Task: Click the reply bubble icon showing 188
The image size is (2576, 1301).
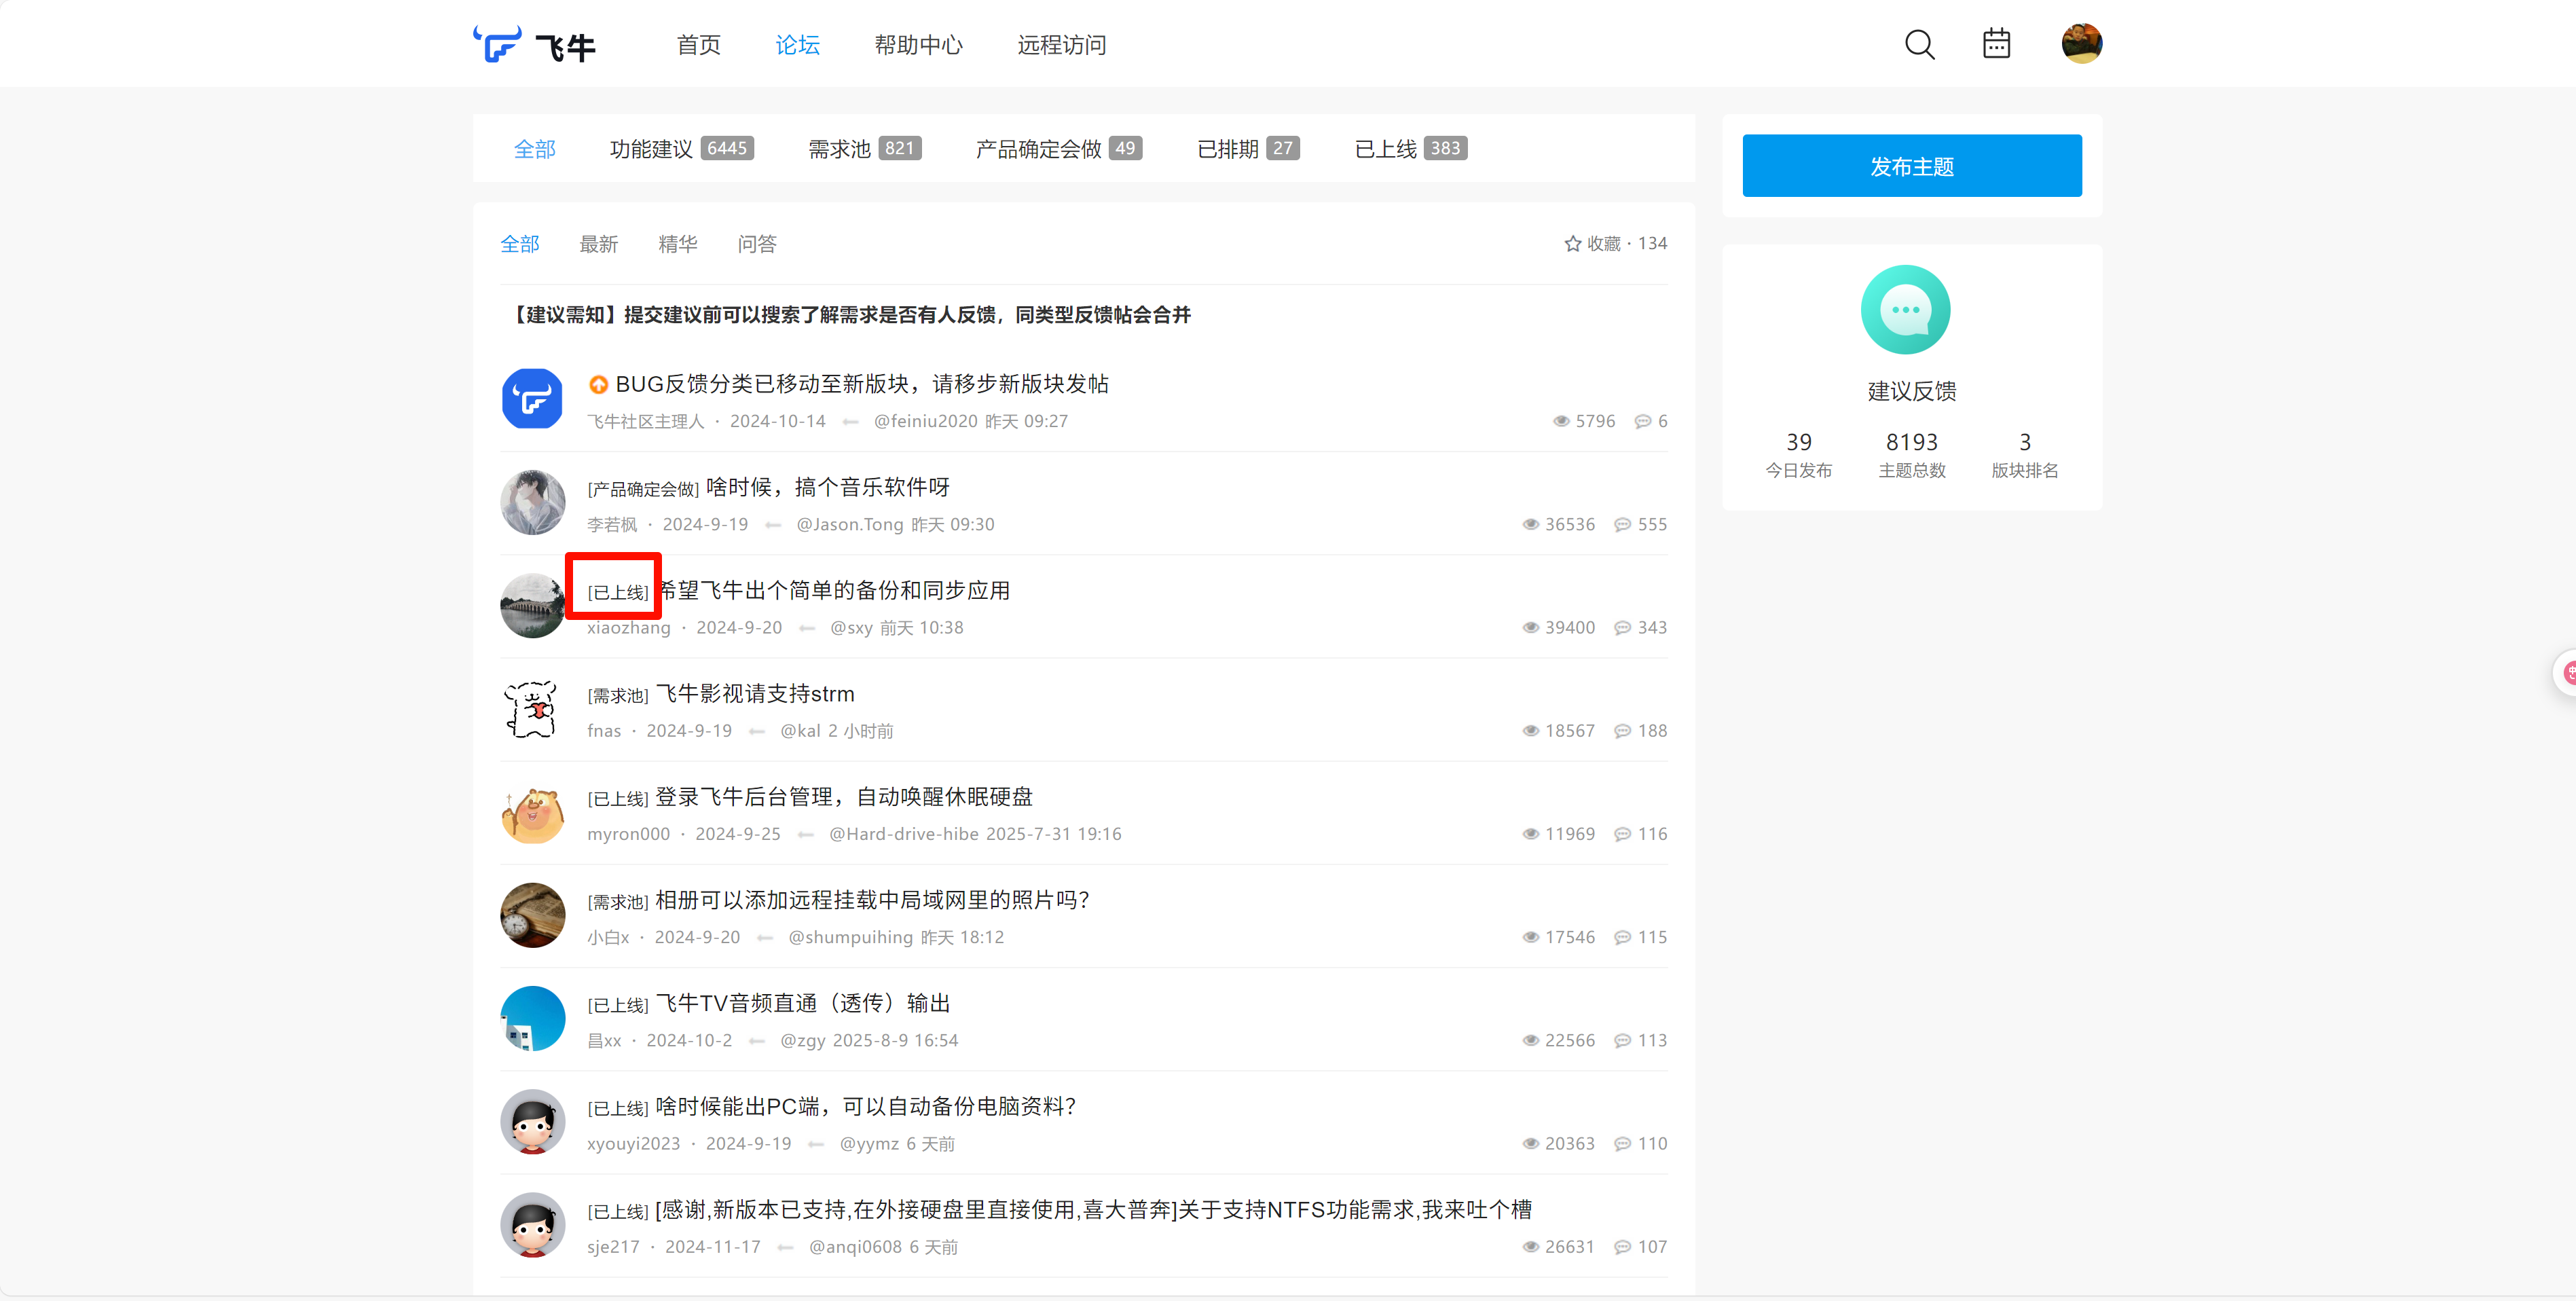Action: click(1622, 730)
